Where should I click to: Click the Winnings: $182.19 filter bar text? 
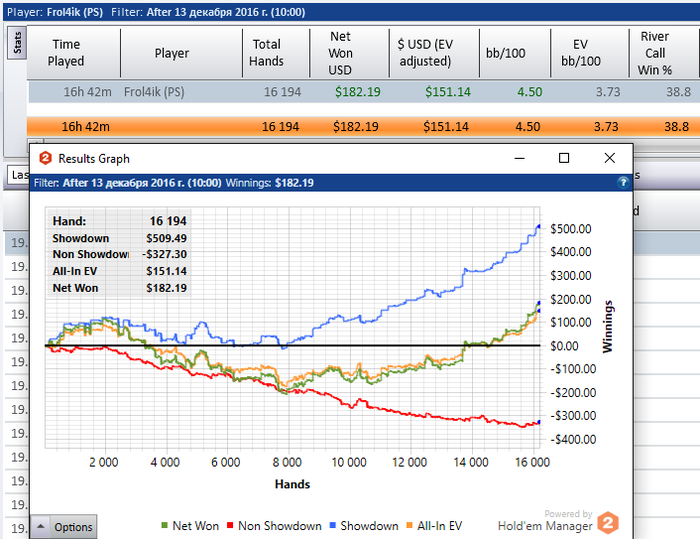[270, 183]
